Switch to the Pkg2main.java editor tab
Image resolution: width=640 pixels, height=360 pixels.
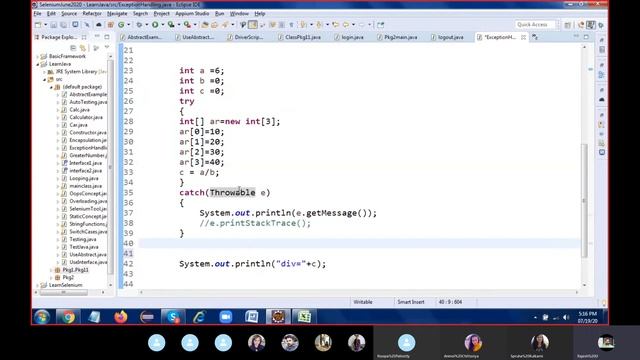(397, 37)
